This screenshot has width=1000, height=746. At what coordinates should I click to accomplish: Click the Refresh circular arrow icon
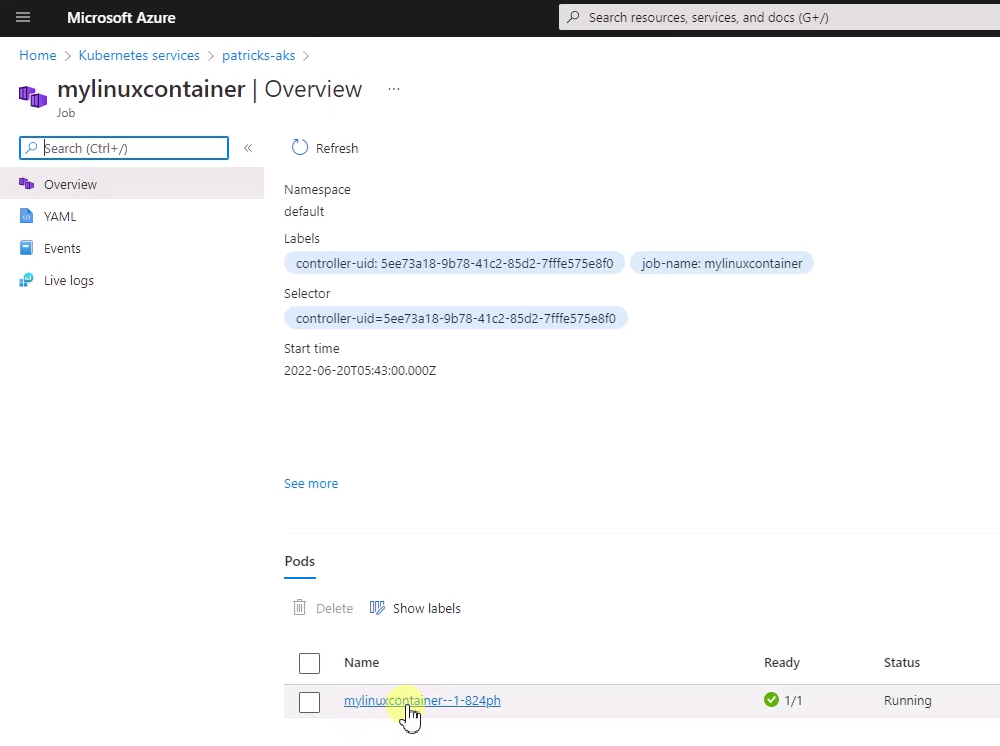(x=300, y=148)
